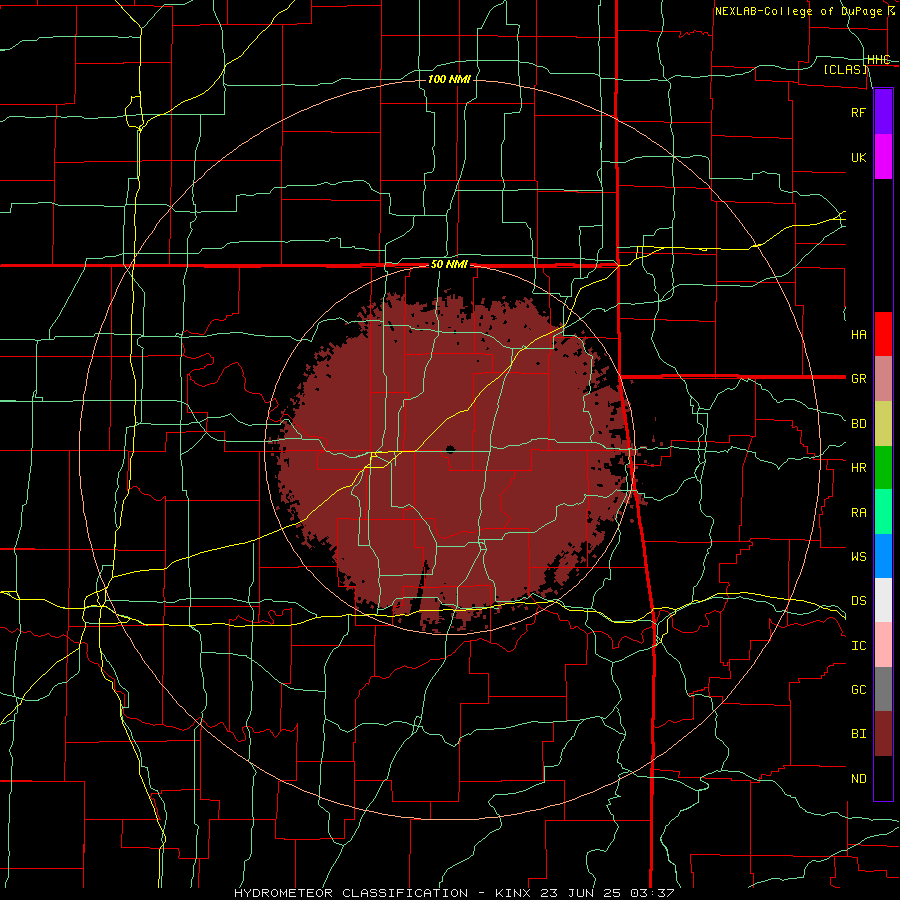Click the ND black legend swatch
This screenshot has width=900, height=900.
[883, 778]
